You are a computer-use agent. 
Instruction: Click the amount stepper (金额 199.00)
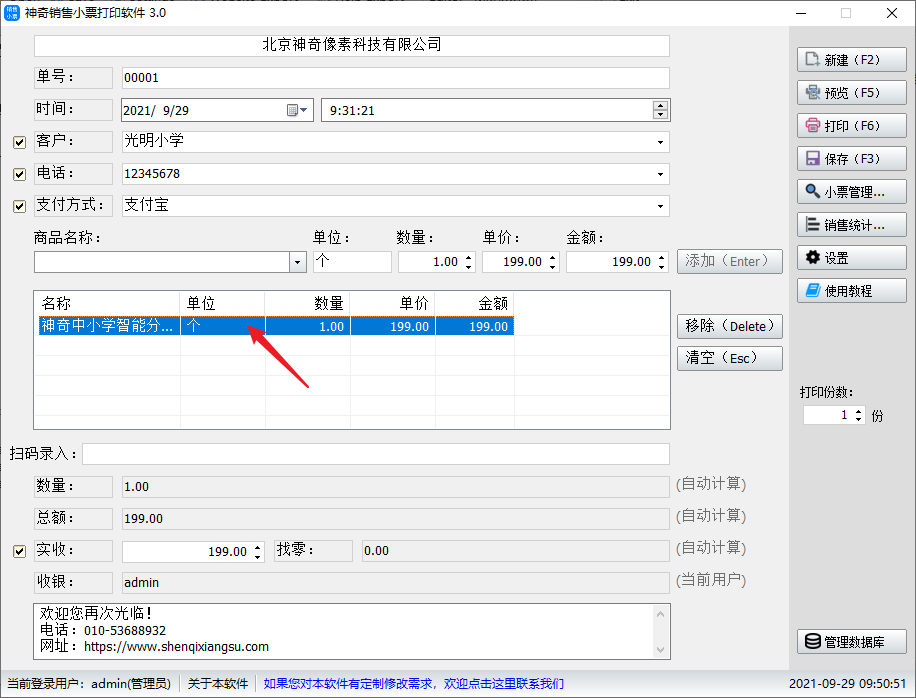pyautogui.click(x=661, y=262)
